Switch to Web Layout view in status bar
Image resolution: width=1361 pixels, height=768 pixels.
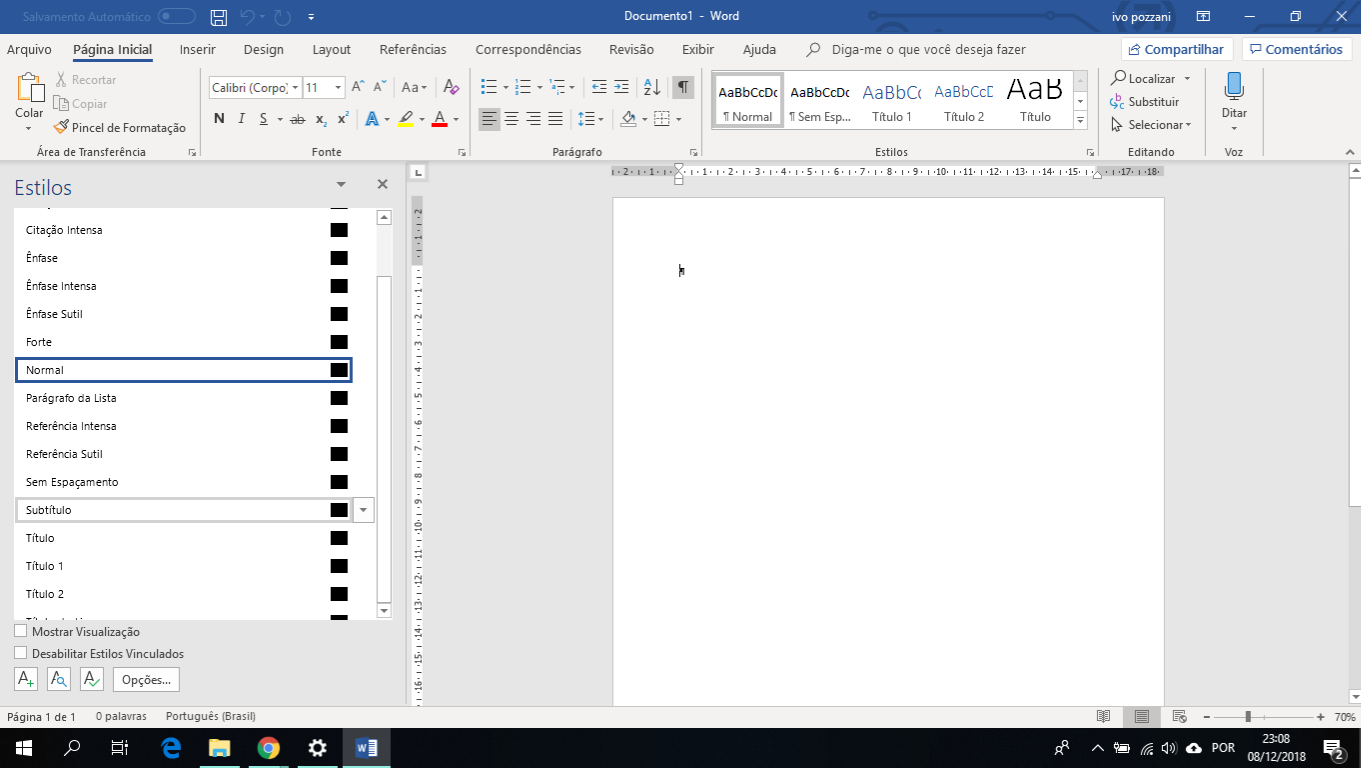click(x=1179, y=716)
